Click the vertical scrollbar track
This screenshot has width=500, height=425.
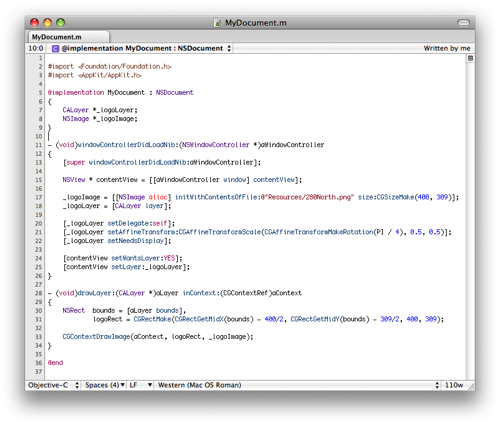click(470, 220)
